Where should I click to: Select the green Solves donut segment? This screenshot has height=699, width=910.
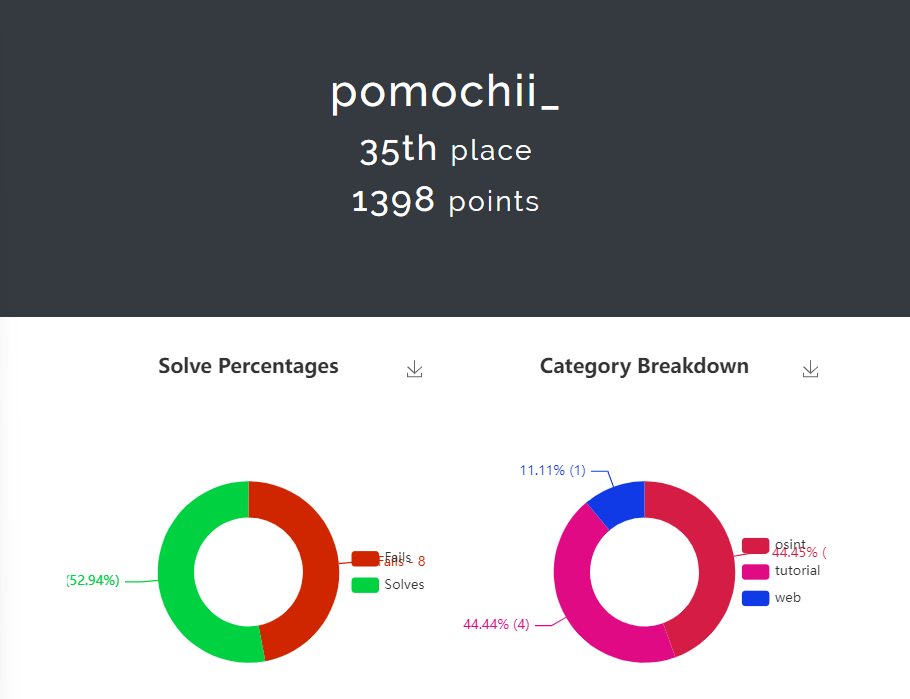(x=178, y=572)
